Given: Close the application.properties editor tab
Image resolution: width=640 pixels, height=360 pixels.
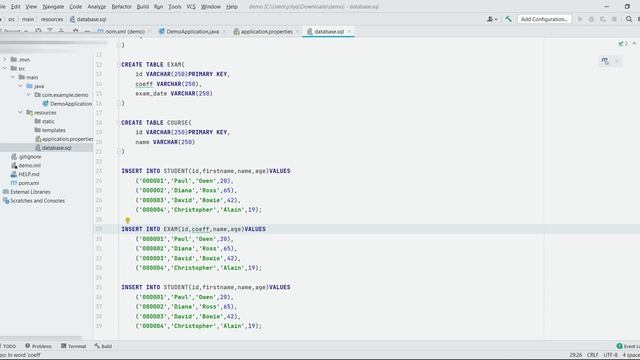Looking at the screenshot, I should coord(298,31).
